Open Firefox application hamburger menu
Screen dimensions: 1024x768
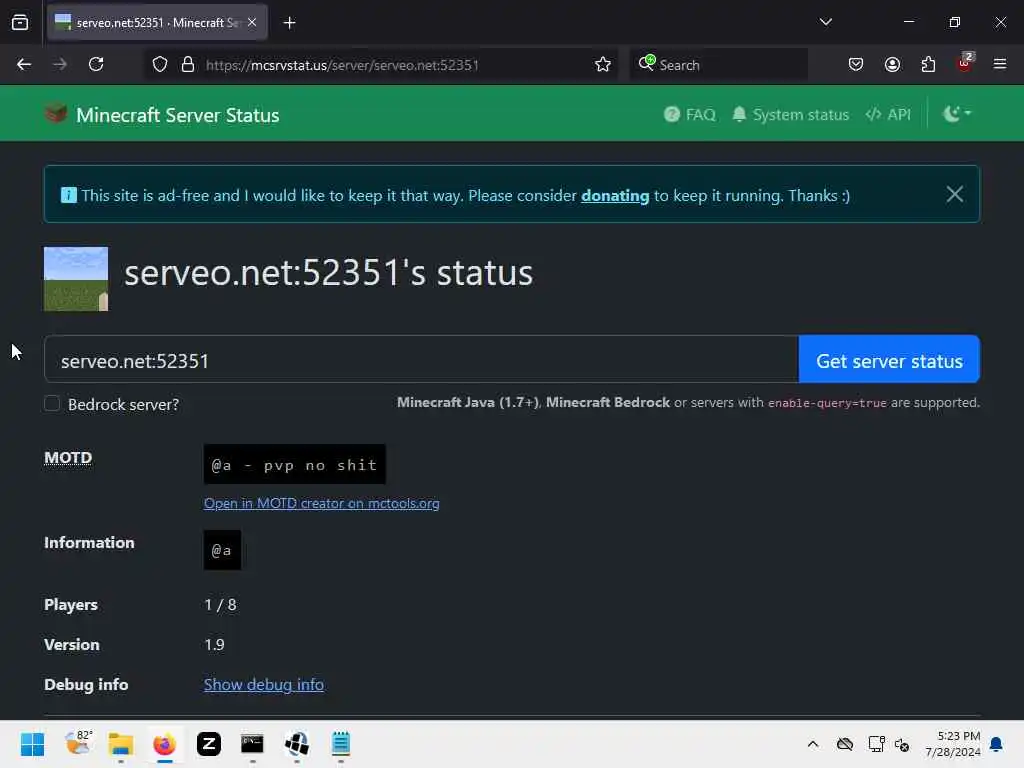pos(1000,65)
